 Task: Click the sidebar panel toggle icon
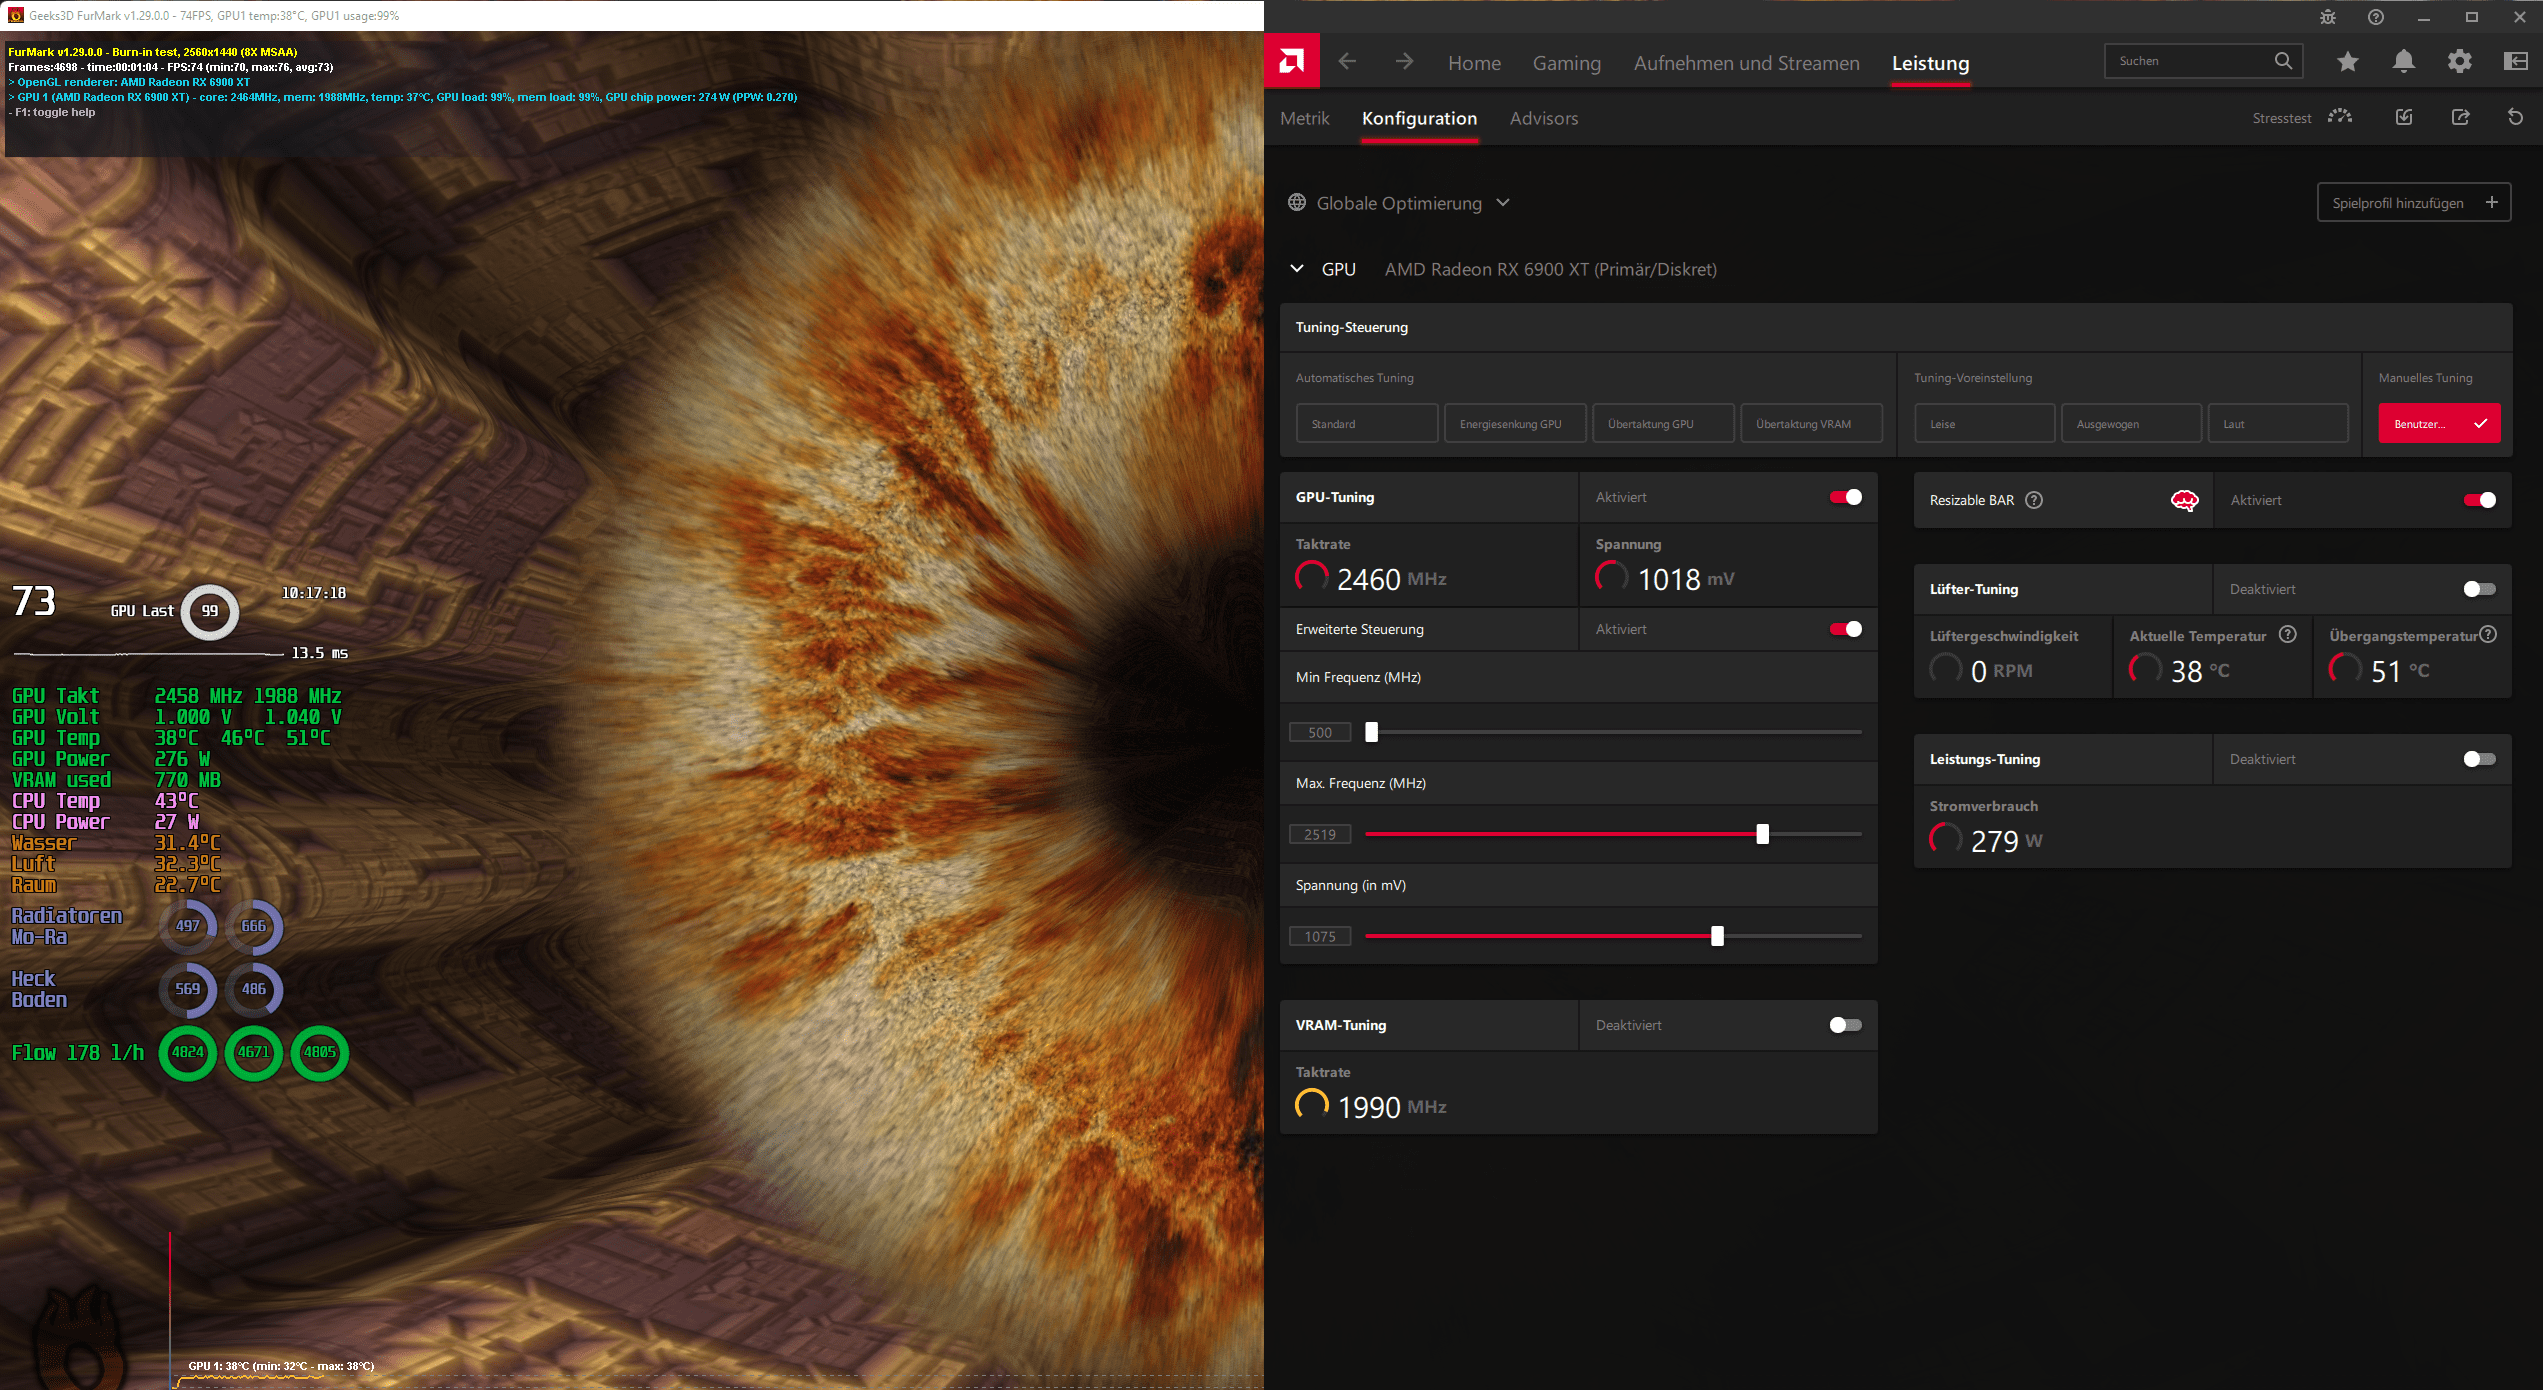(2516, 62)
